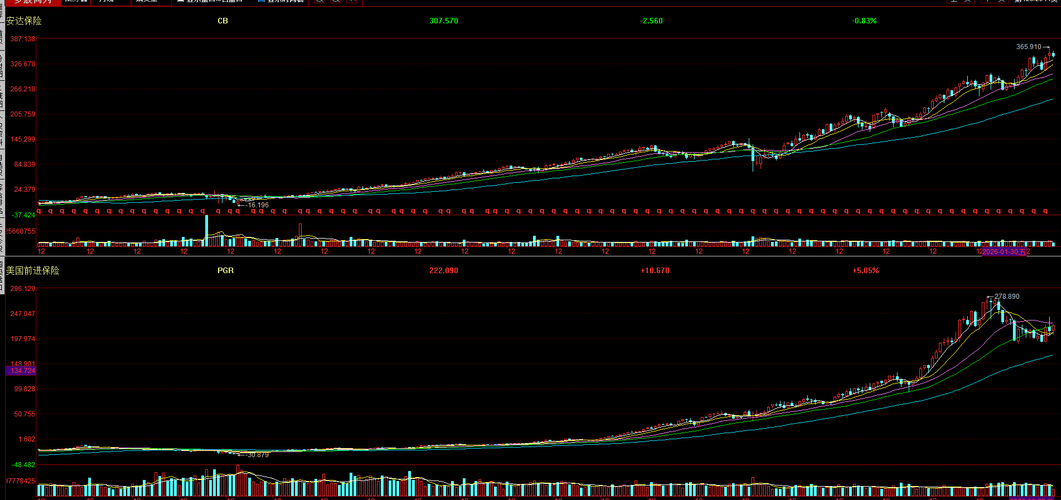Click CB's price change -2.560

[x=652, y=21]
